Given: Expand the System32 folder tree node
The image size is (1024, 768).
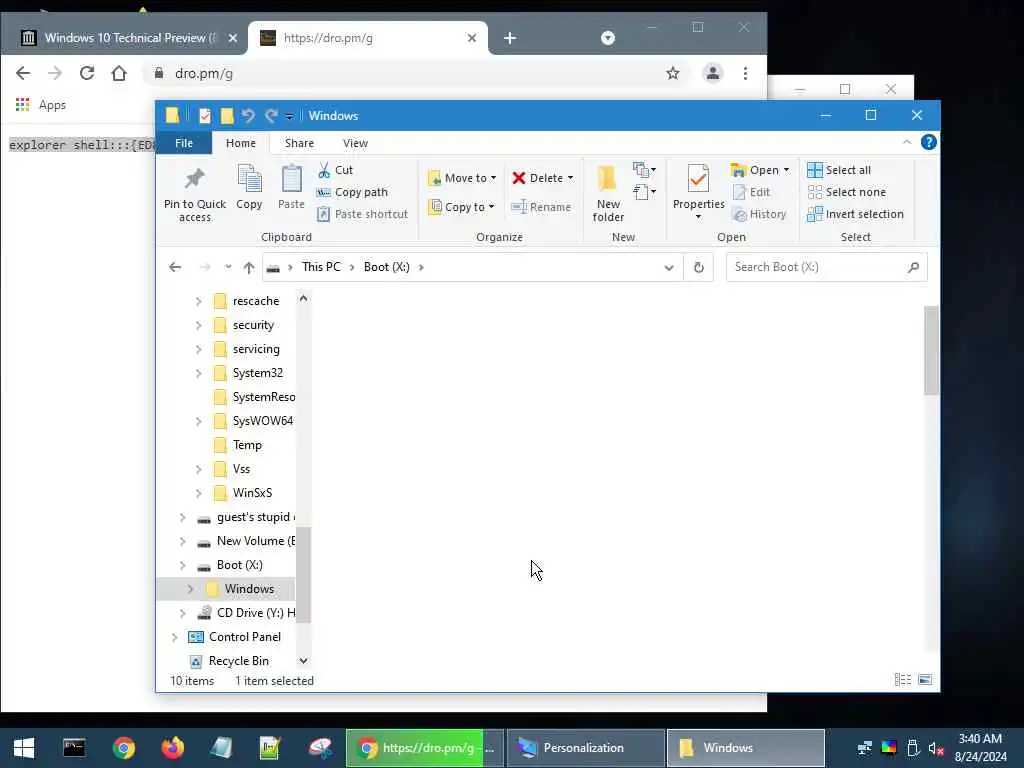Looking at the screenshot, I should pos(199,373).
